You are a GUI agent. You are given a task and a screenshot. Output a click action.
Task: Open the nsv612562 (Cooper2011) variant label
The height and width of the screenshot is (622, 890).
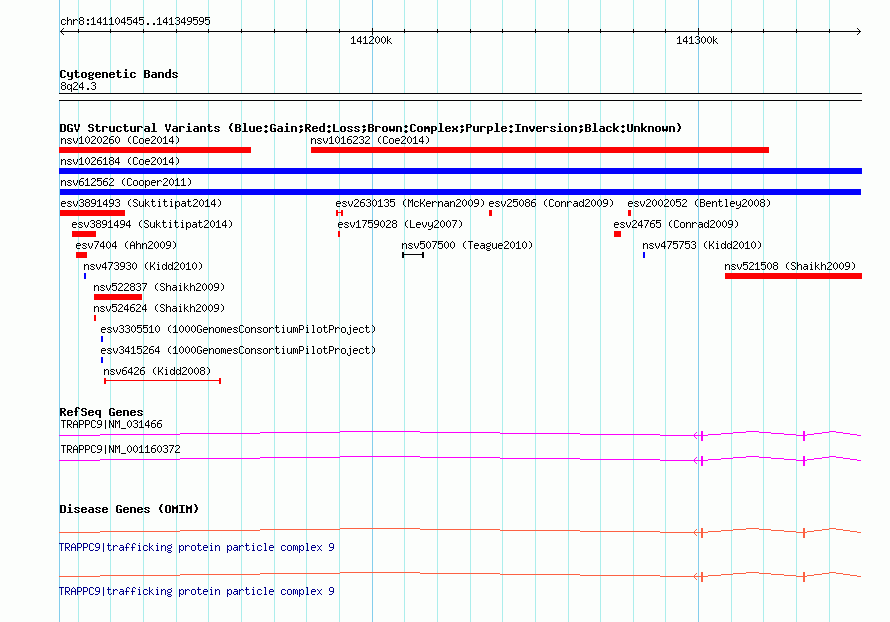click(x=126, y=182)
